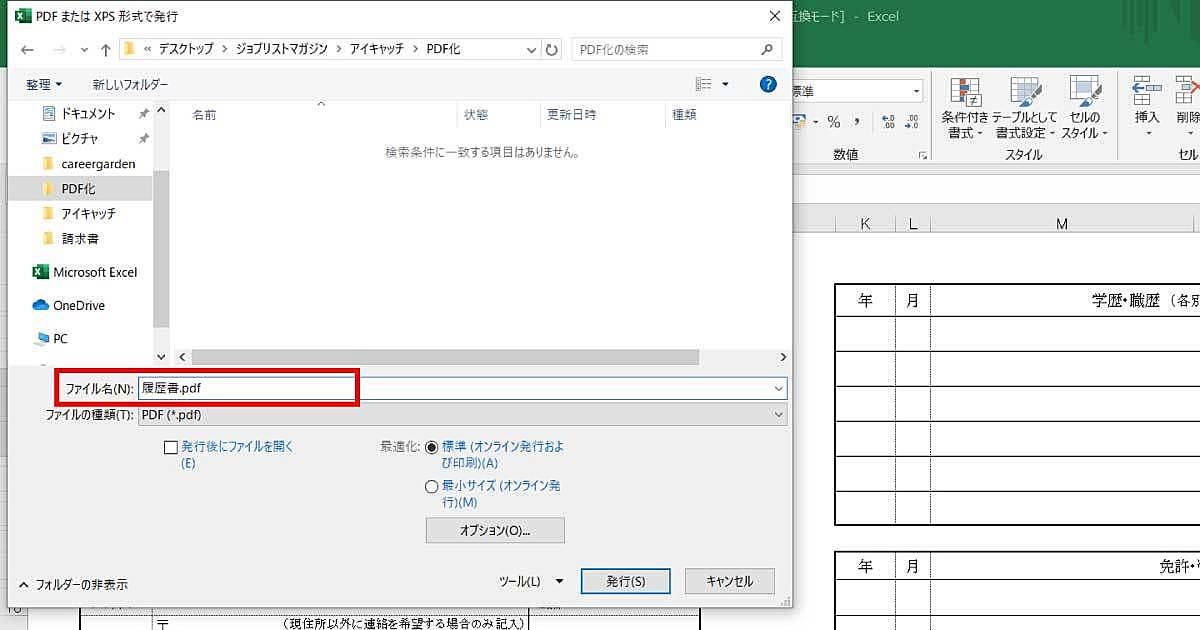Screen dimensions: 1200x630
Task: Change the file view layout icon
Action: coord(704,85)
